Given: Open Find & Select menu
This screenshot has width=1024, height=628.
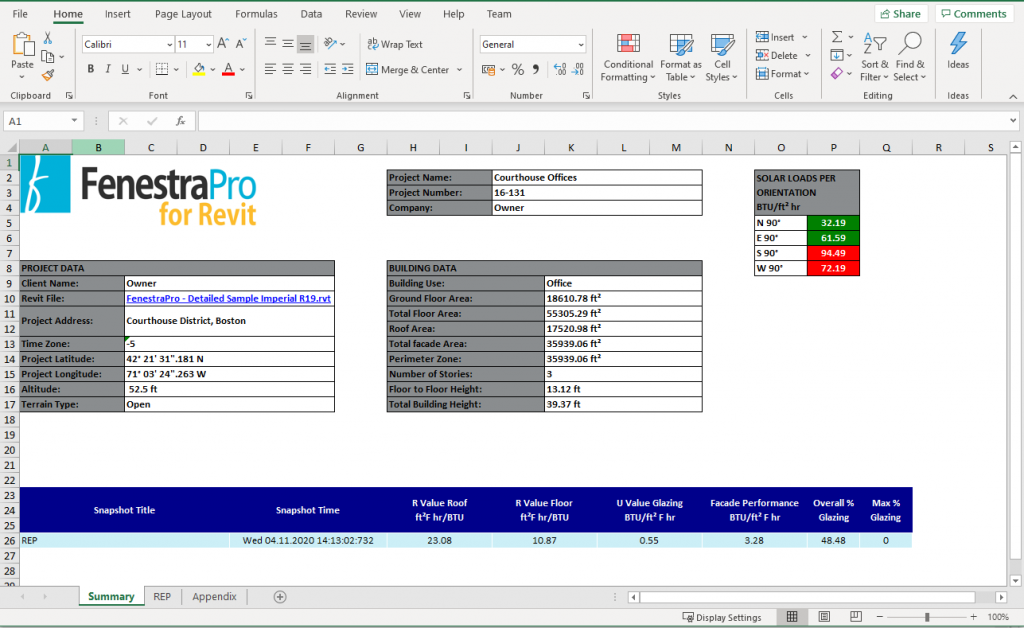Looking at the screenshot, I should 910,57.
